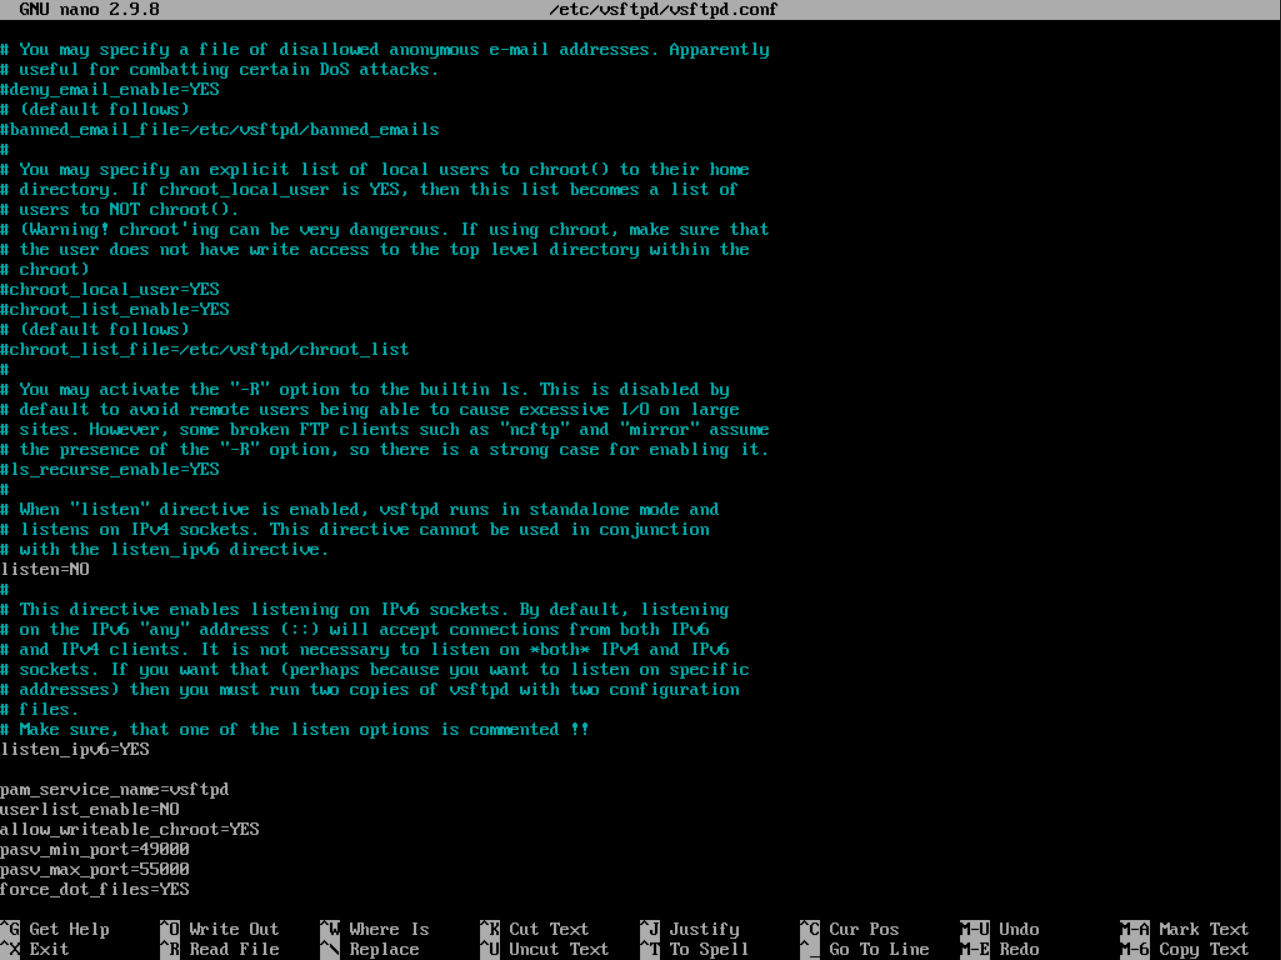Click the ^_ Go To Line shortcut
The image size is (1281, 960).
pos(865,949)
